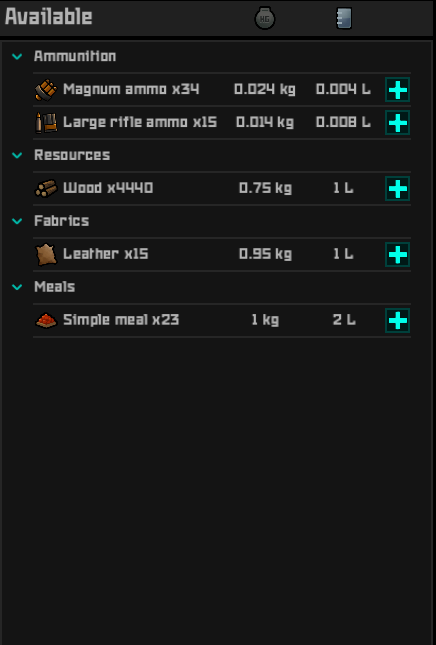Add Wood using its plus button

[397, 188]
